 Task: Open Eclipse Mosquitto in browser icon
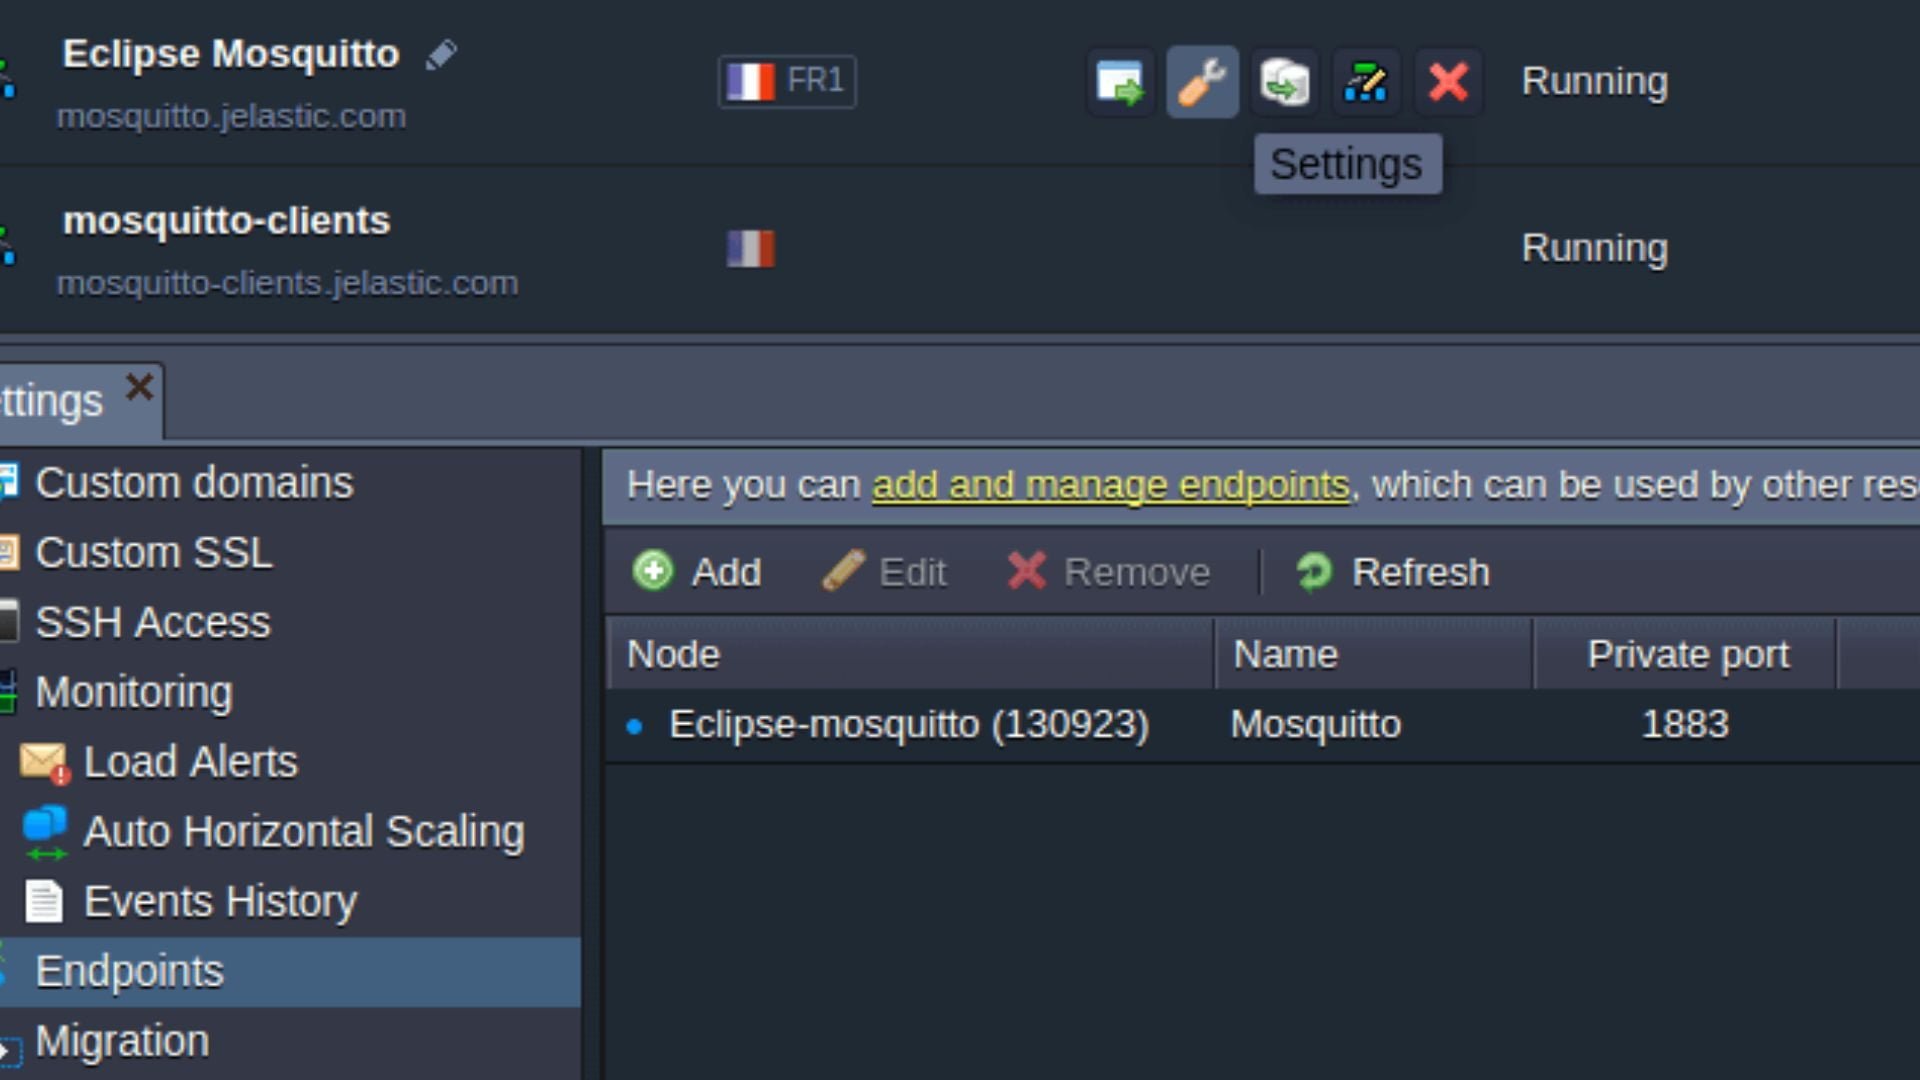coord(1120,82)
